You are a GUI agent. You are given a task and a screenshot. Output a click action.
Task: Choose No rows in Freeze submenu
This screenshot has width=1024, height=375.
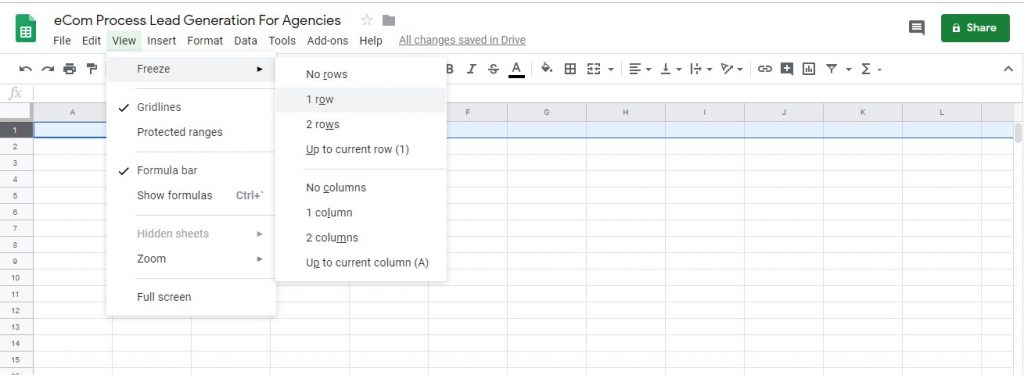pos(361,74)
